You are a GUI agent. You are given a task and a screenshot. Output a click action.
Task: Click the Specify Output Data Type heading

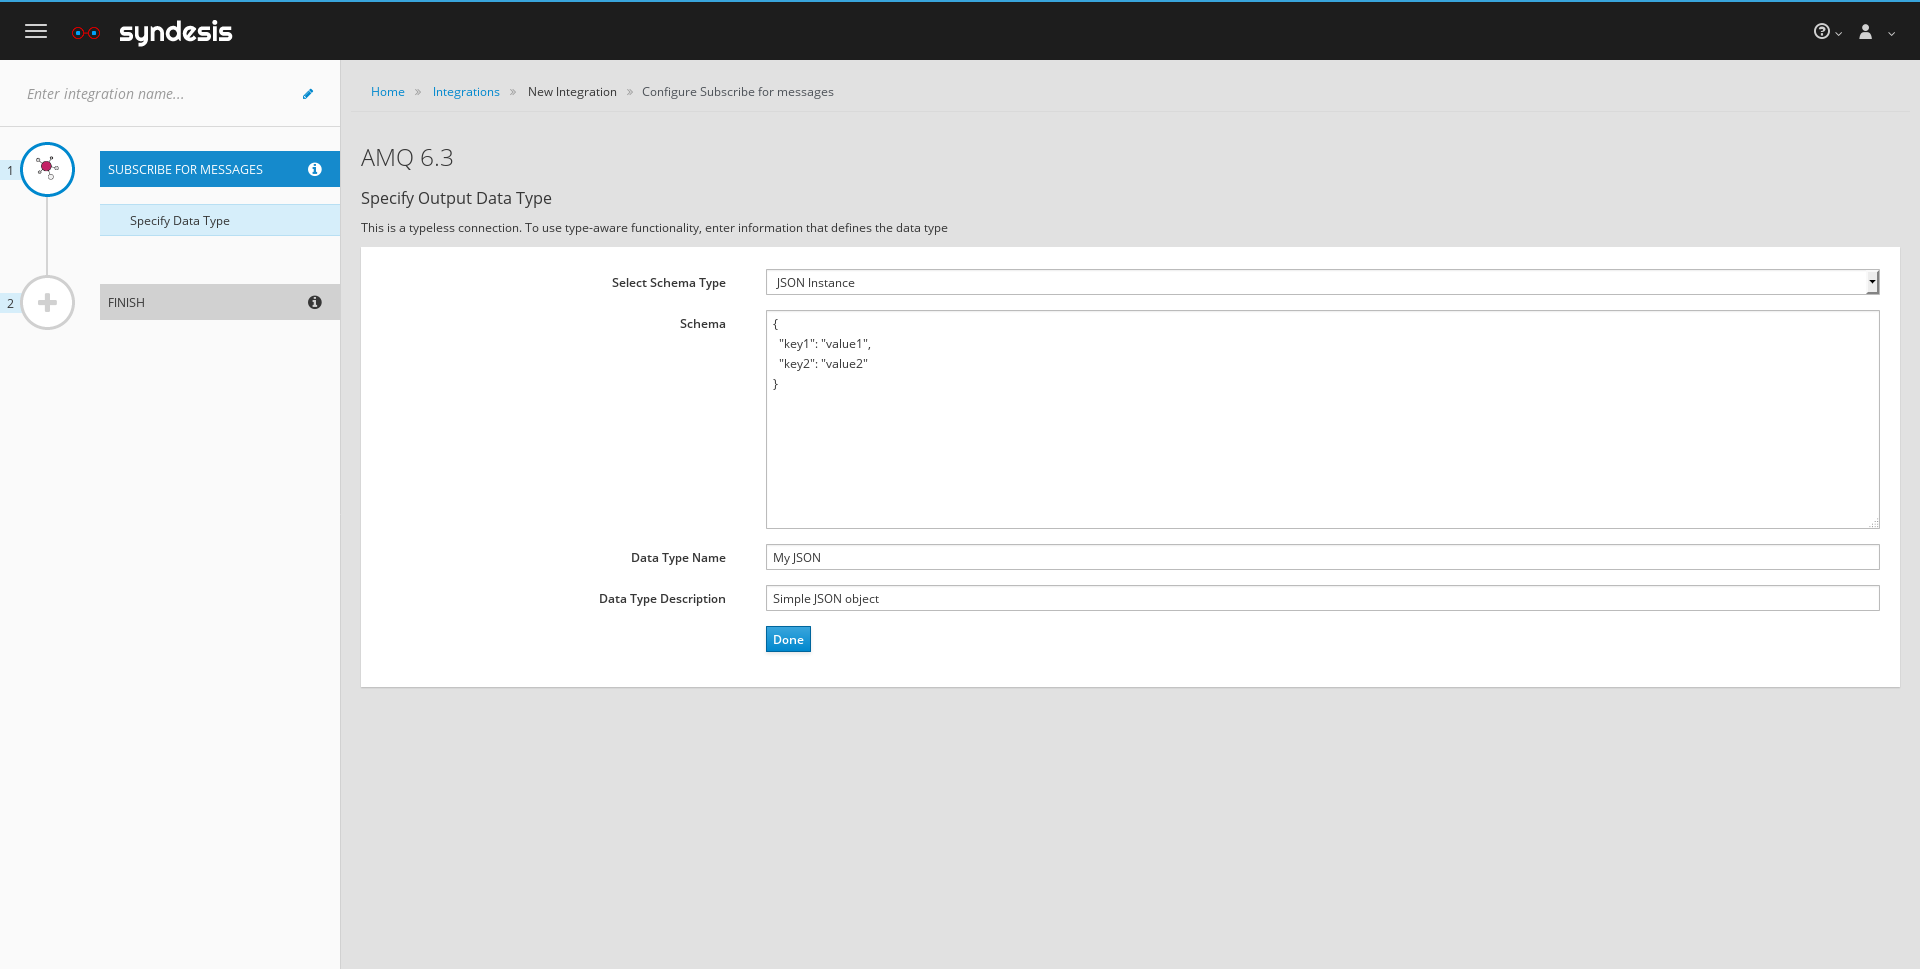(x=456, y=198)
